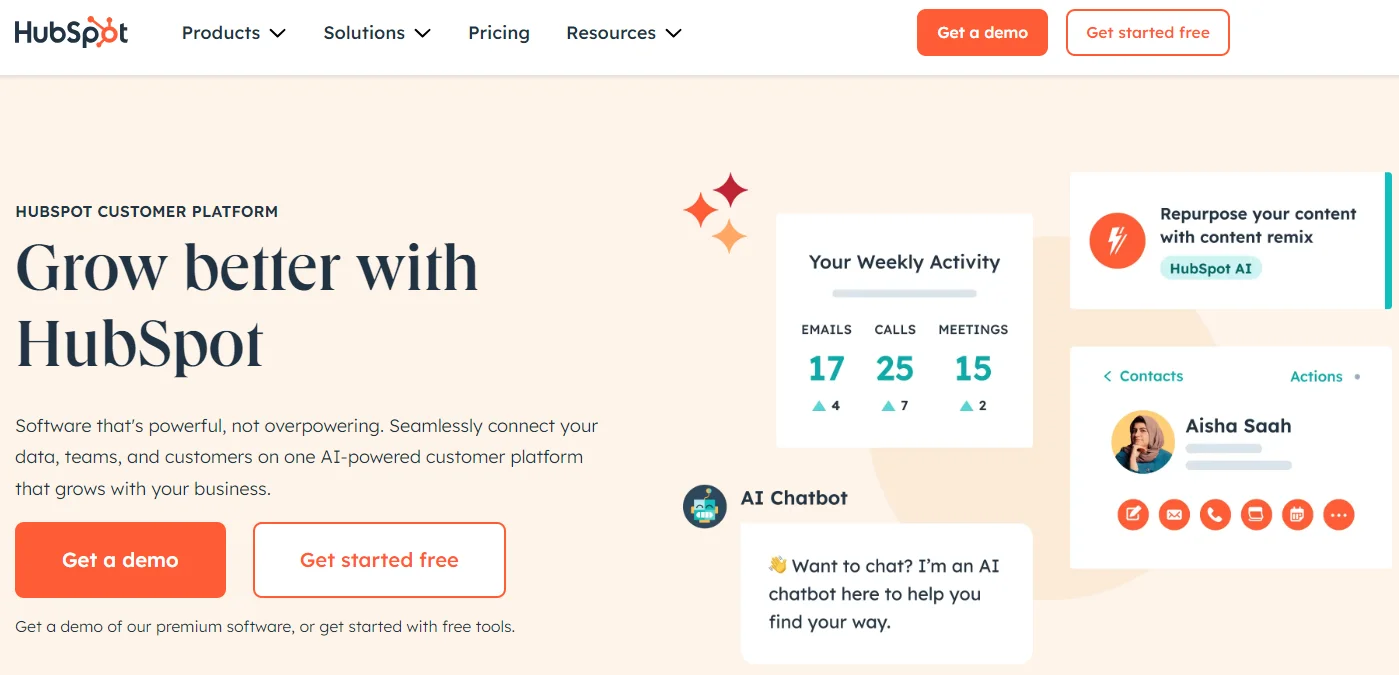Click the header "Get a demo" button
Screen dimensions: 1399x675
982,33
